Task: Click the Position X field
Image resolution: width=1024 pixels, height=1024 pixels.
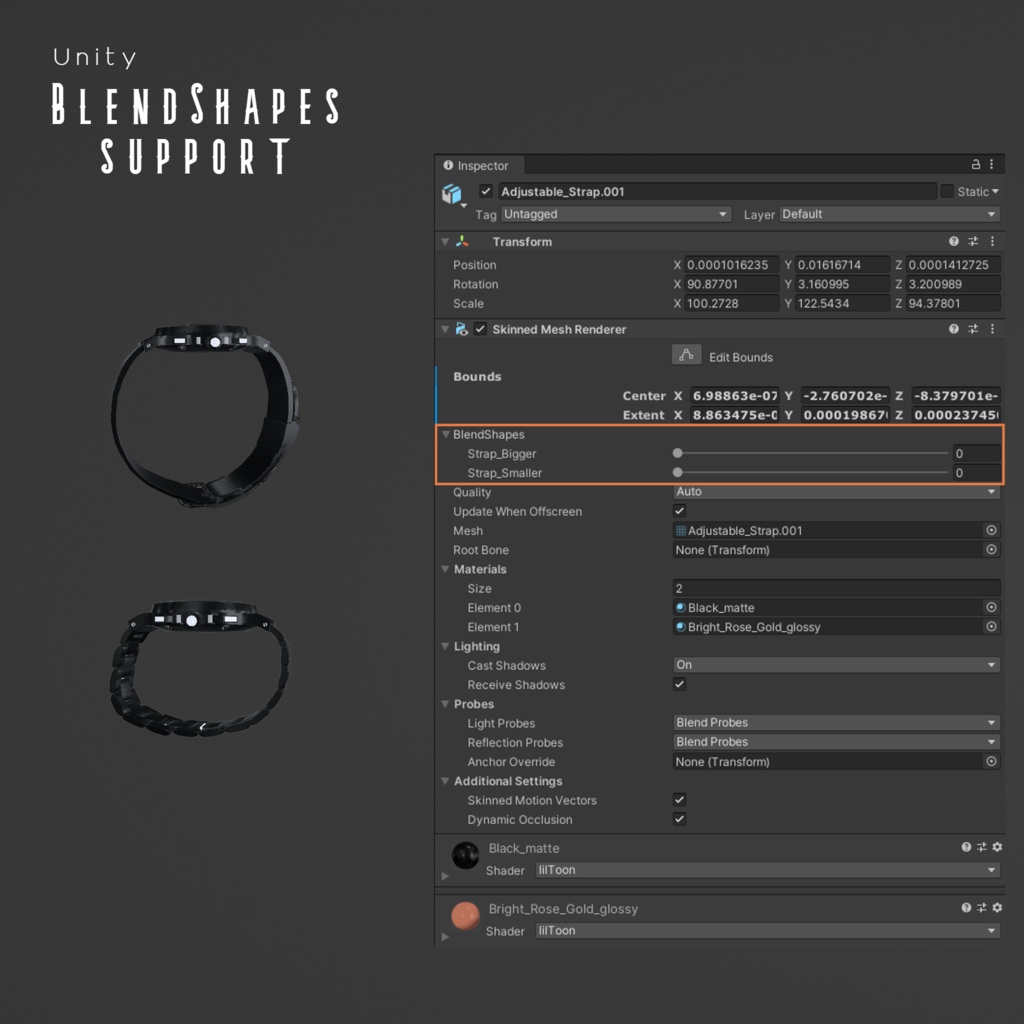Action: [731, 264]
